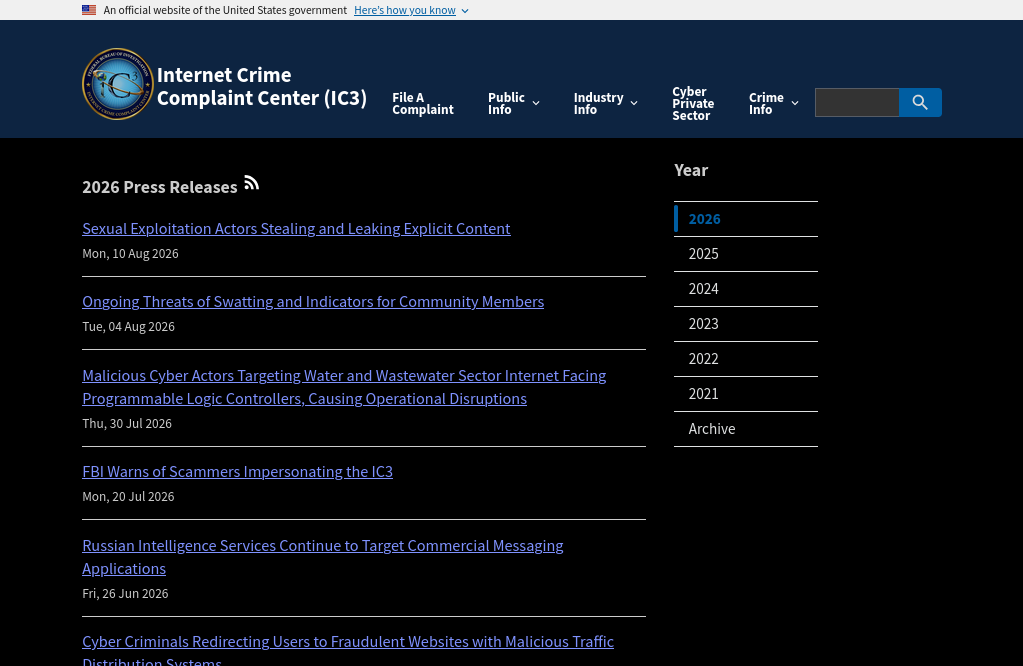Open the Archive year list

click(746, 429)
